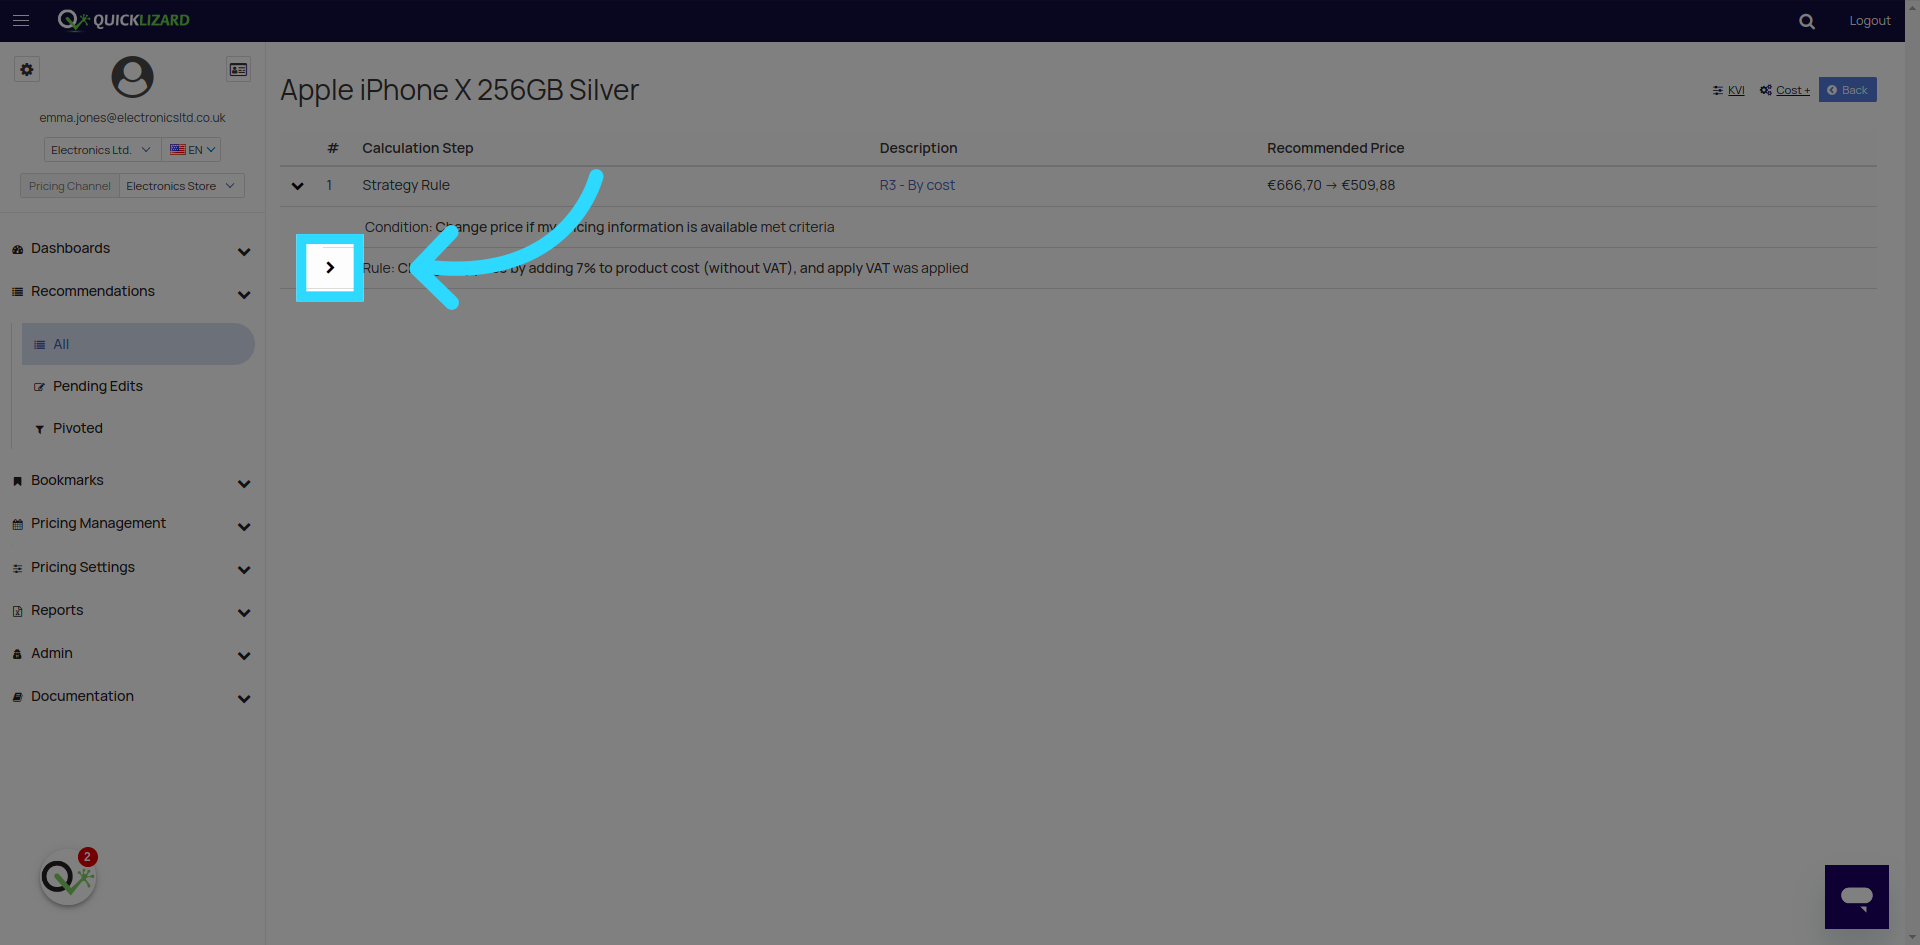This screenshot has width=1920, height=945.
Task: Open the R3 - By cost link
Action: 917,185
